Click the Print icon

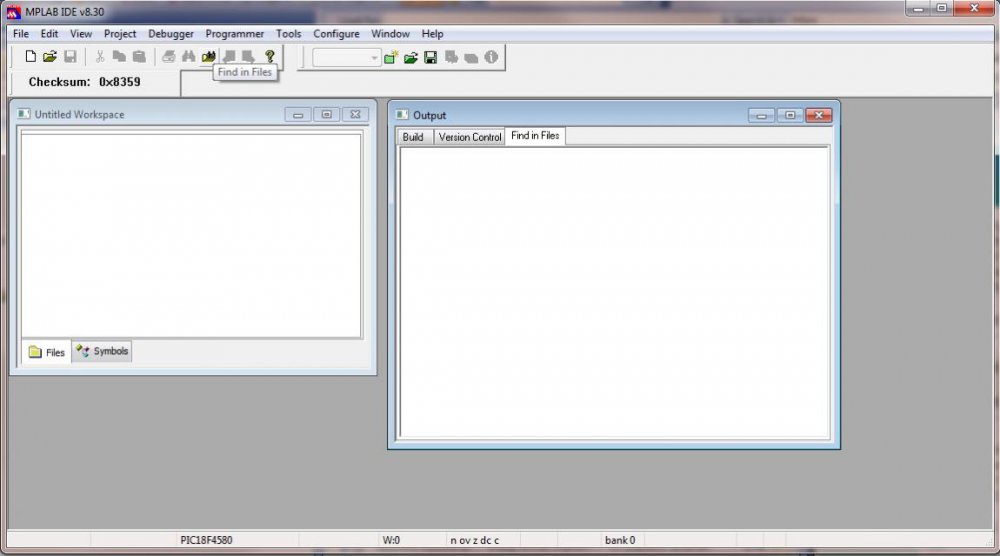[x=168, y=57]
